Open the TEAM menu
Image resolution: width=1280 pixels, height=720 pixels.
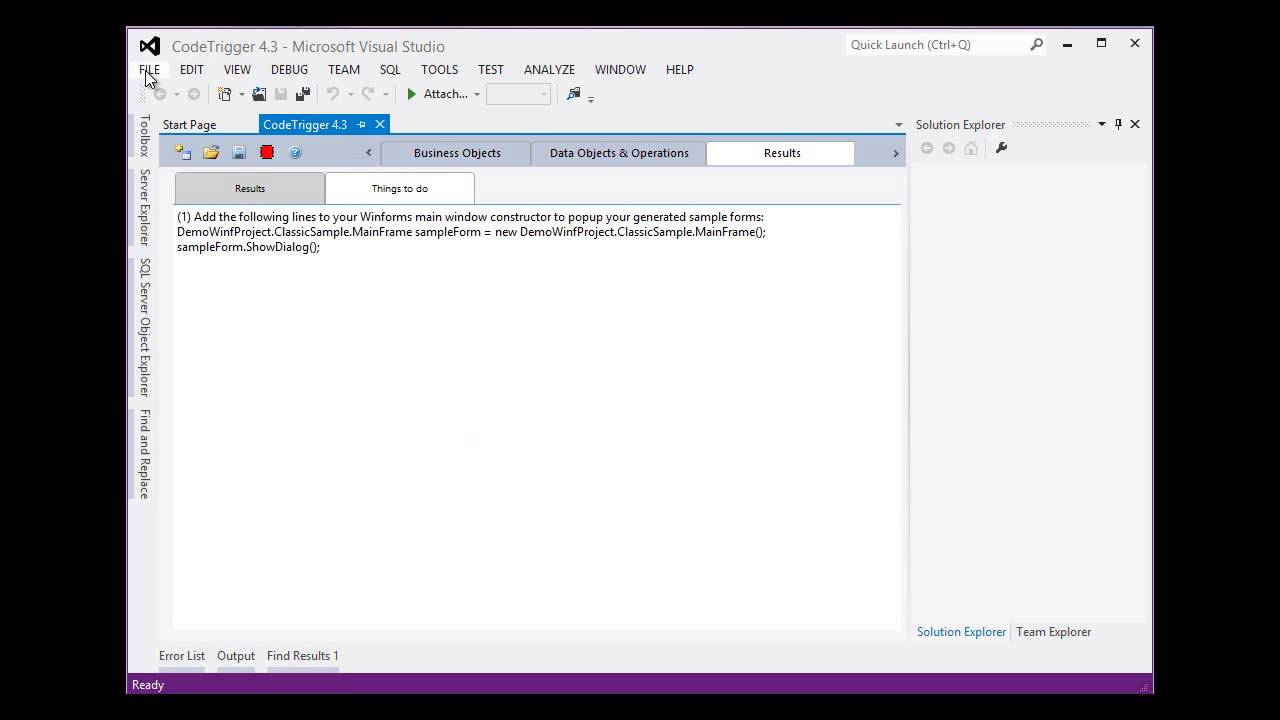(344, 69)
